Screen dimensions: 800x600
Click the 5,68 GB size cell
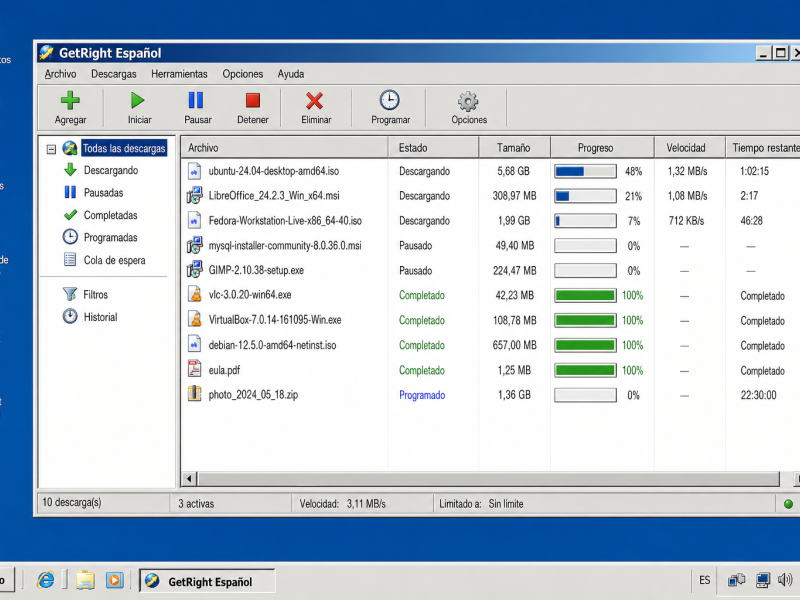[513, 171]
